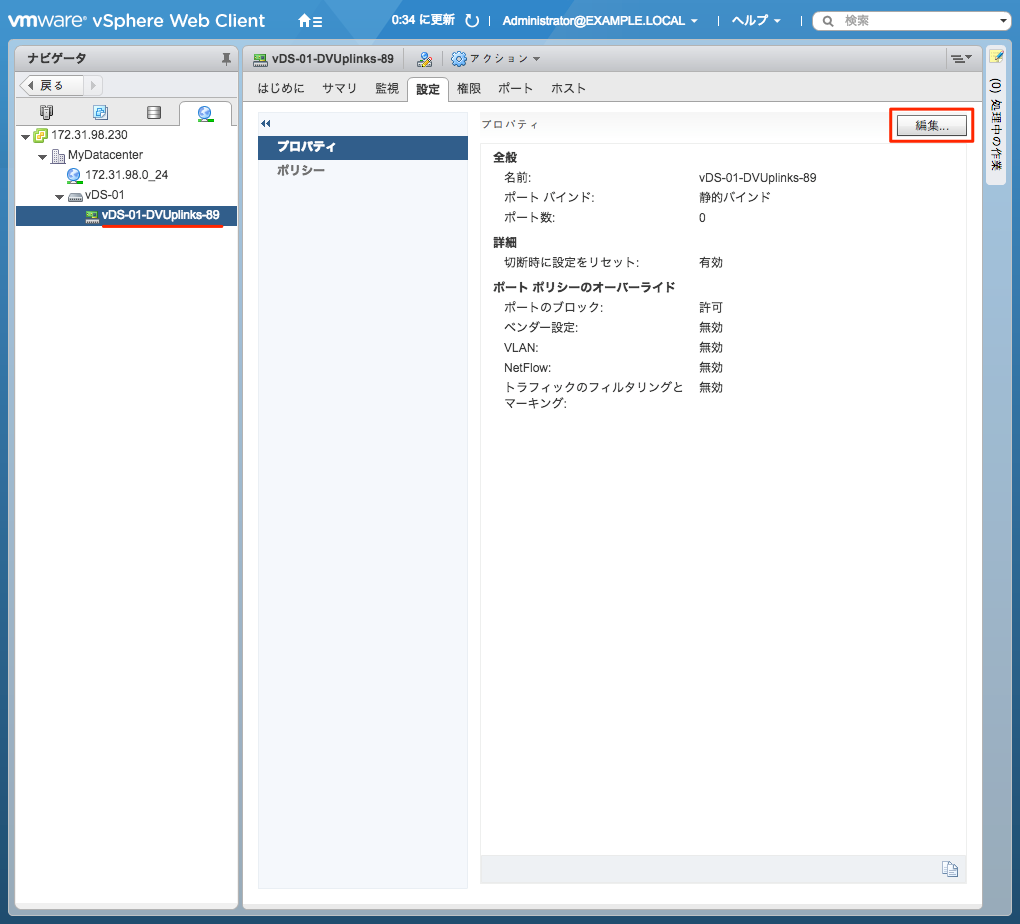Open the Administrator@EXAMPLE.LOCAL user dropdown
The image size is (1020, 924).
pos(600,21)
